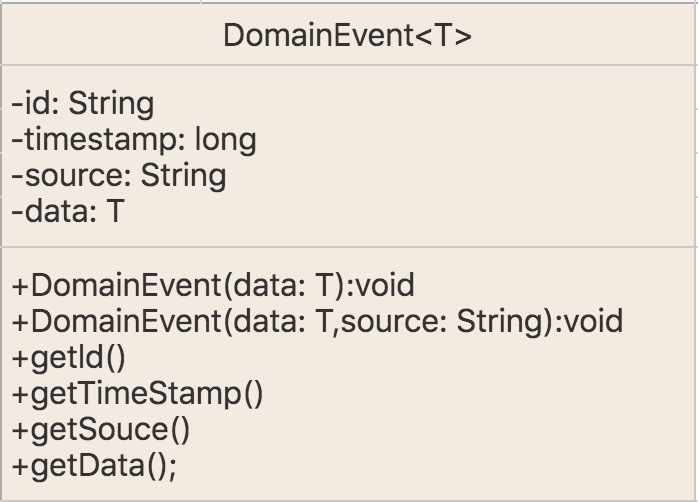This screenshot has height=502, width=698.
Task: Click the +getId() method
Action: [x=69, y=358]
